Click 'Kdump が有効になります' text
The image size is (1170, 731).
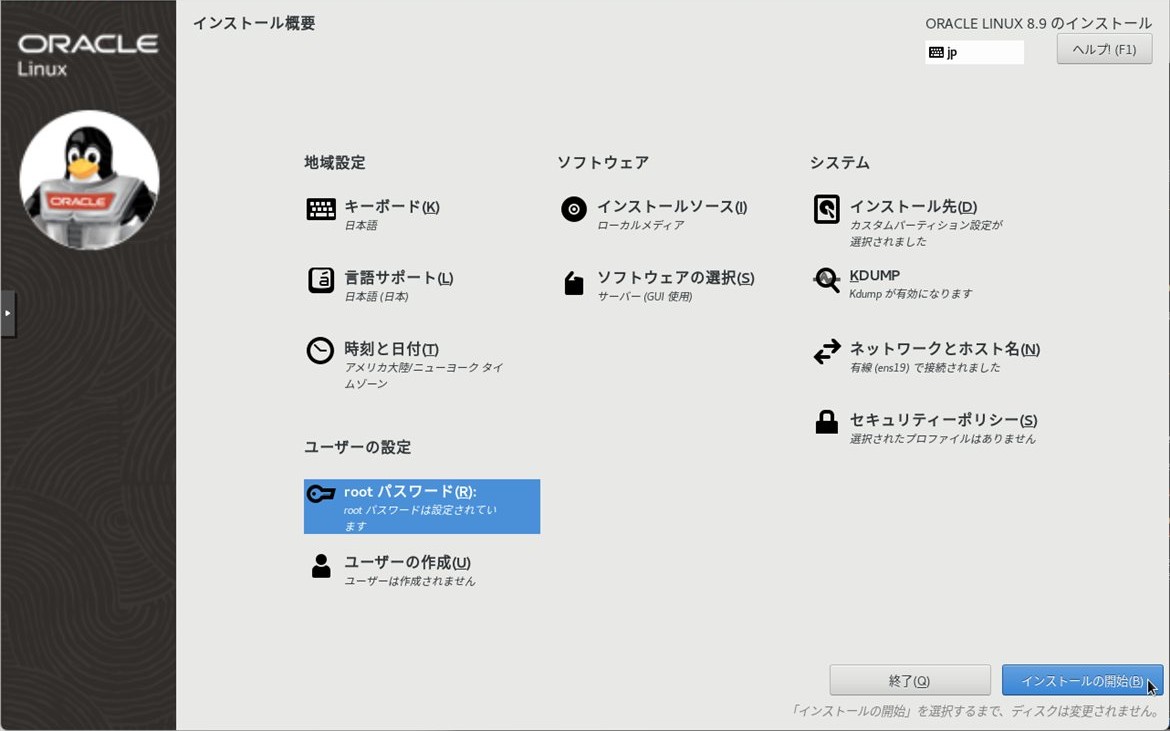point(910,294)
